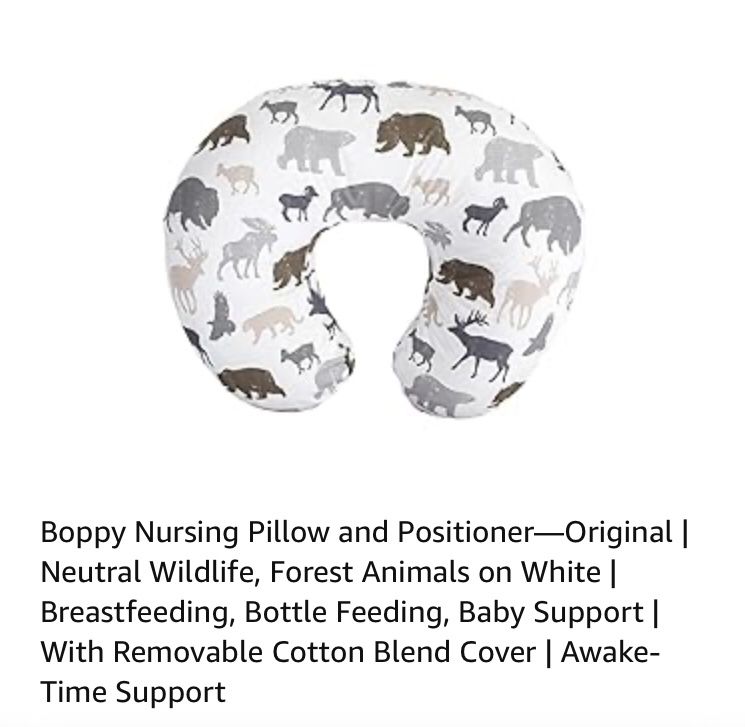Click the "Time Support" text on the last line

(x=133, y=692)
